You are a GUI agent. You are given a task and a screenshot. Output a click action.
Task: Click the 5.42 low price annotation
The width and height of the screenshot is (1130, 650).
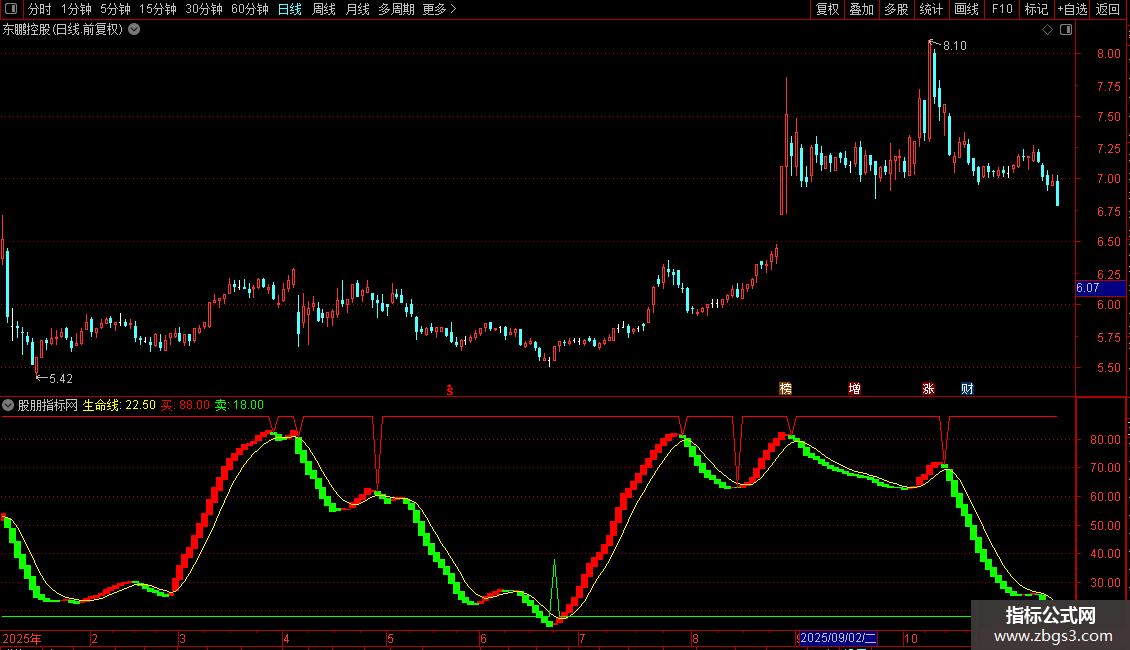click(x=61, y=379)
